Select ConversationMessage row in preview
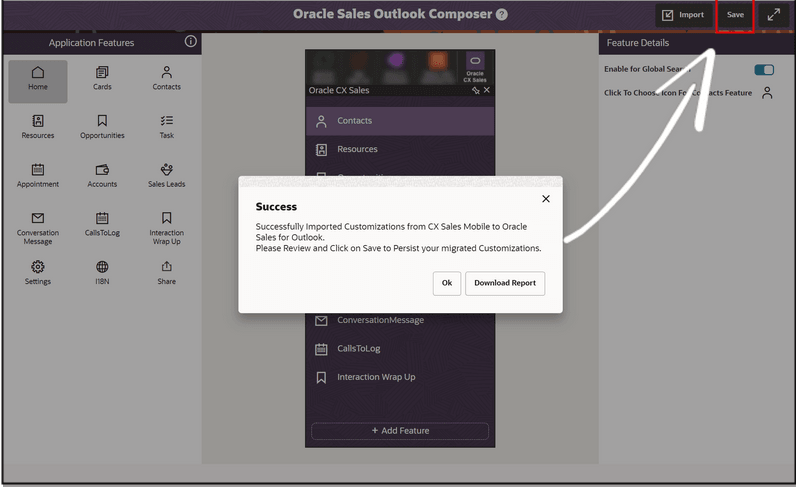796x487 pixels. click(x=400, y=320)
